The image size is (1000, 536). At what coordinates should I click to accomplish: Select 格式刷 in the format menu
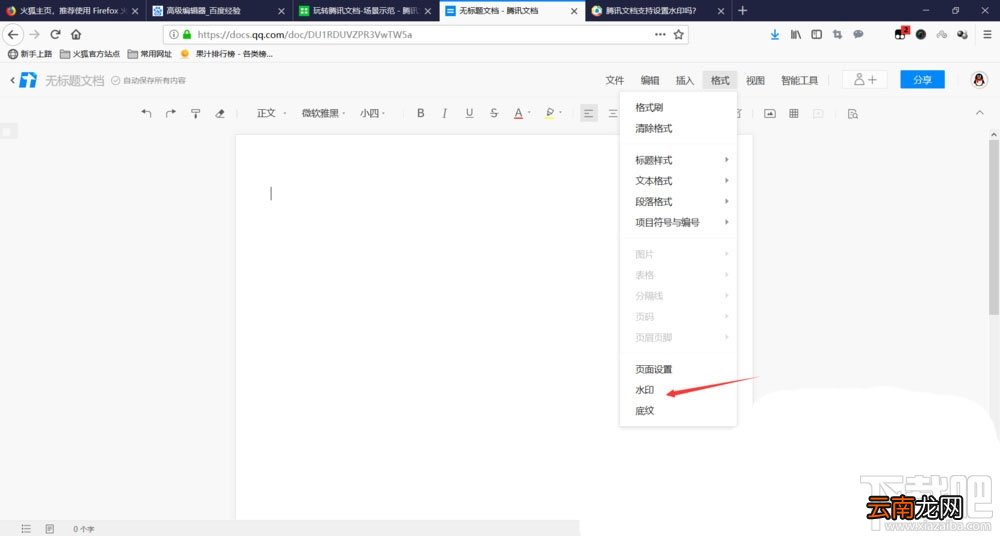click(x=678, y=107)
